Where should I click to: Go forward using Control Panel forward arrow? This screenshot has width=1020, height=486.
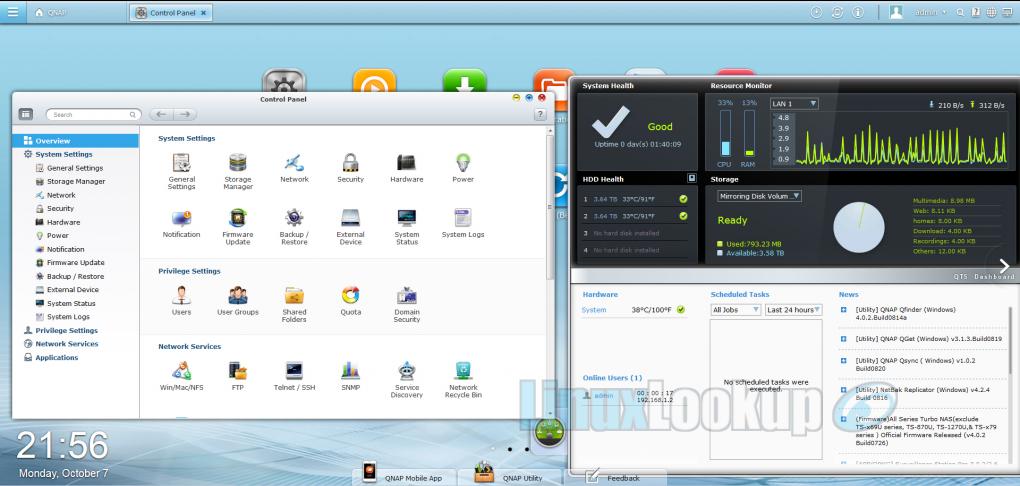click(185, 115)
